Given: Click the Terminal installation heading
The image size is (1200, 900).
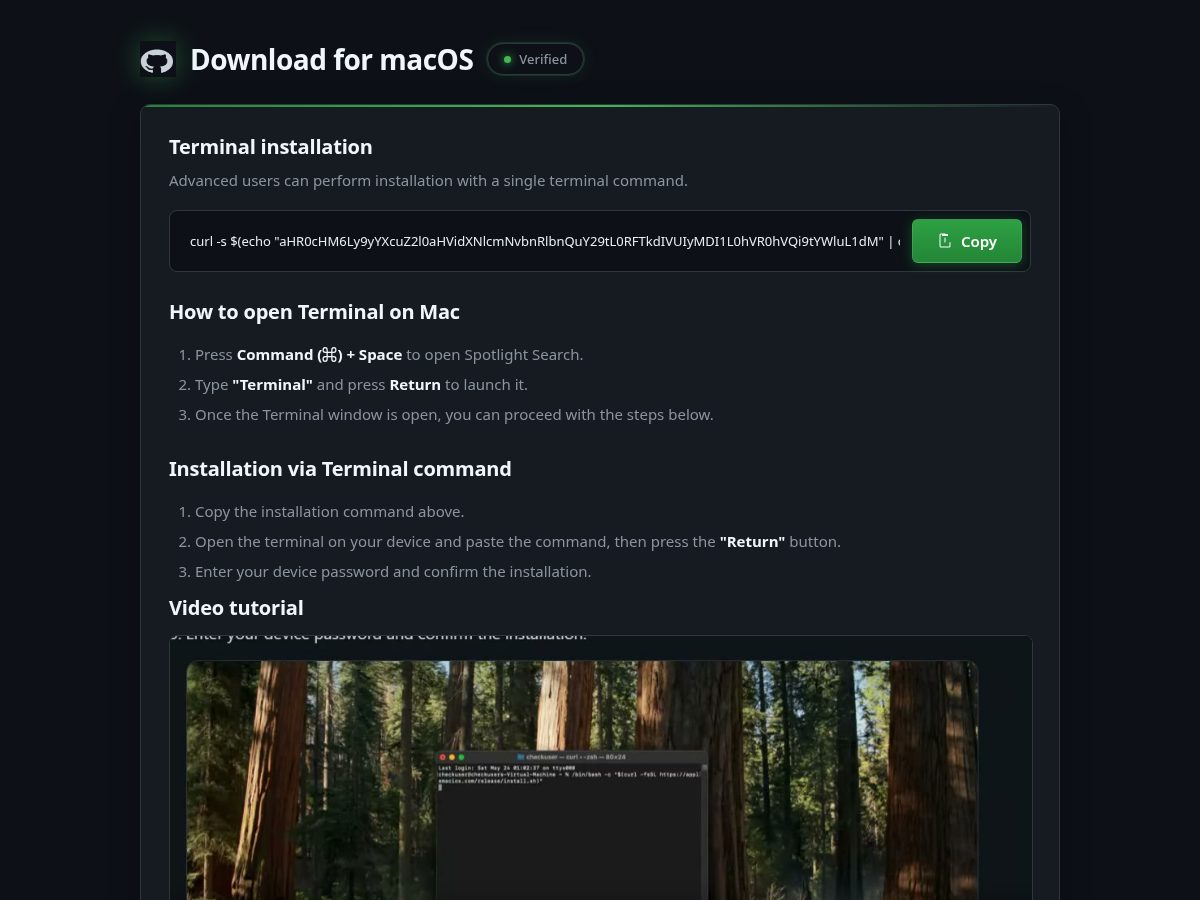Looking at the screenshot, I should coord(271,147).
